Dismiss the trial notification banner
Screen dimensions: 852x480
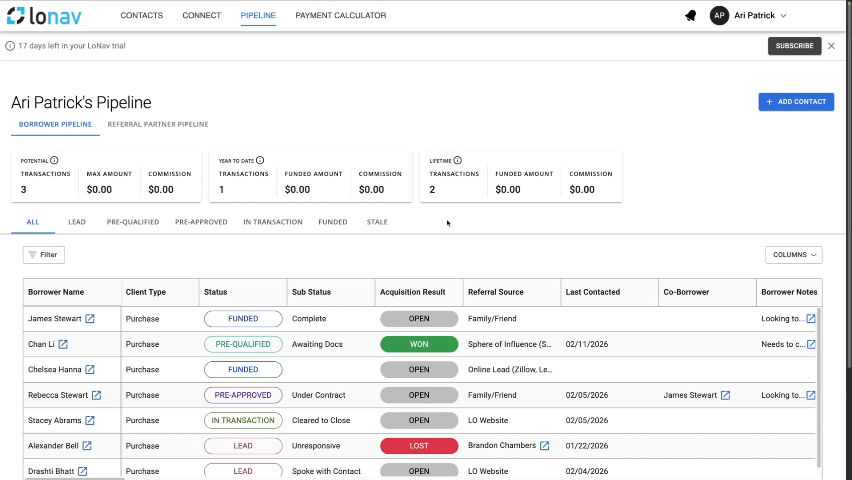(x=832, y=46)
